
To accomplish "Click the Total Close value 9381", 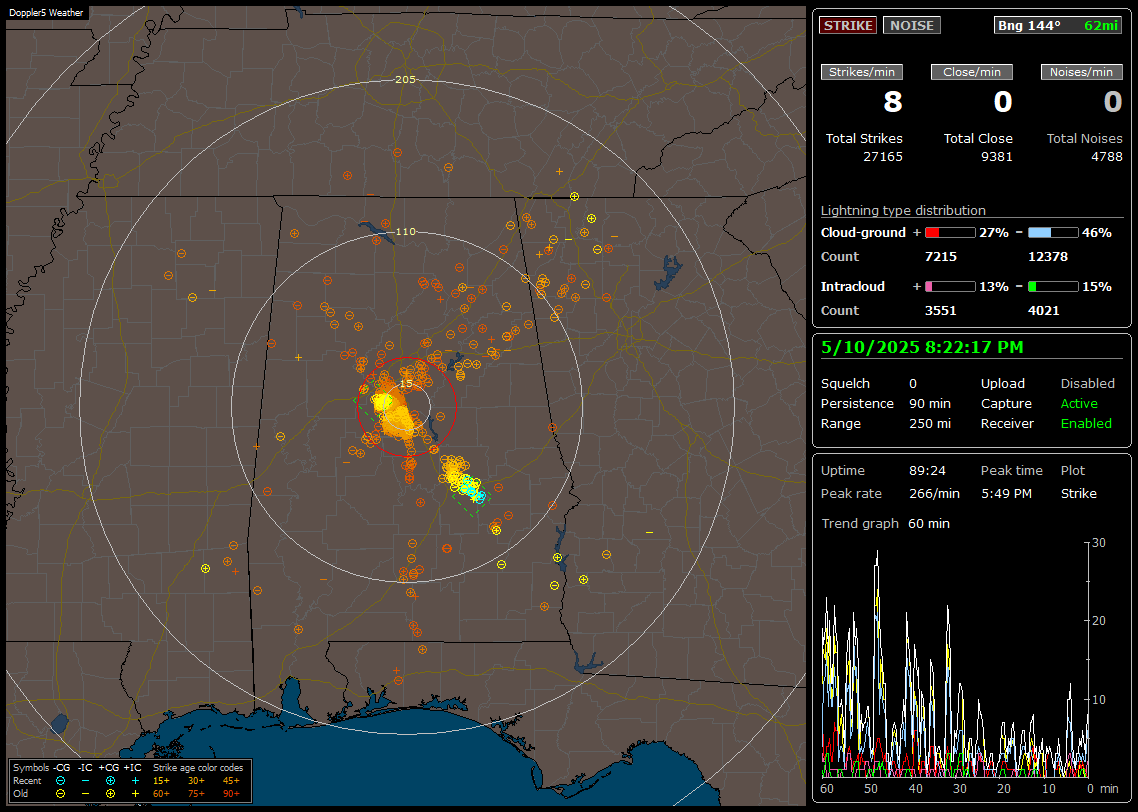I will (x=996, y=157).
